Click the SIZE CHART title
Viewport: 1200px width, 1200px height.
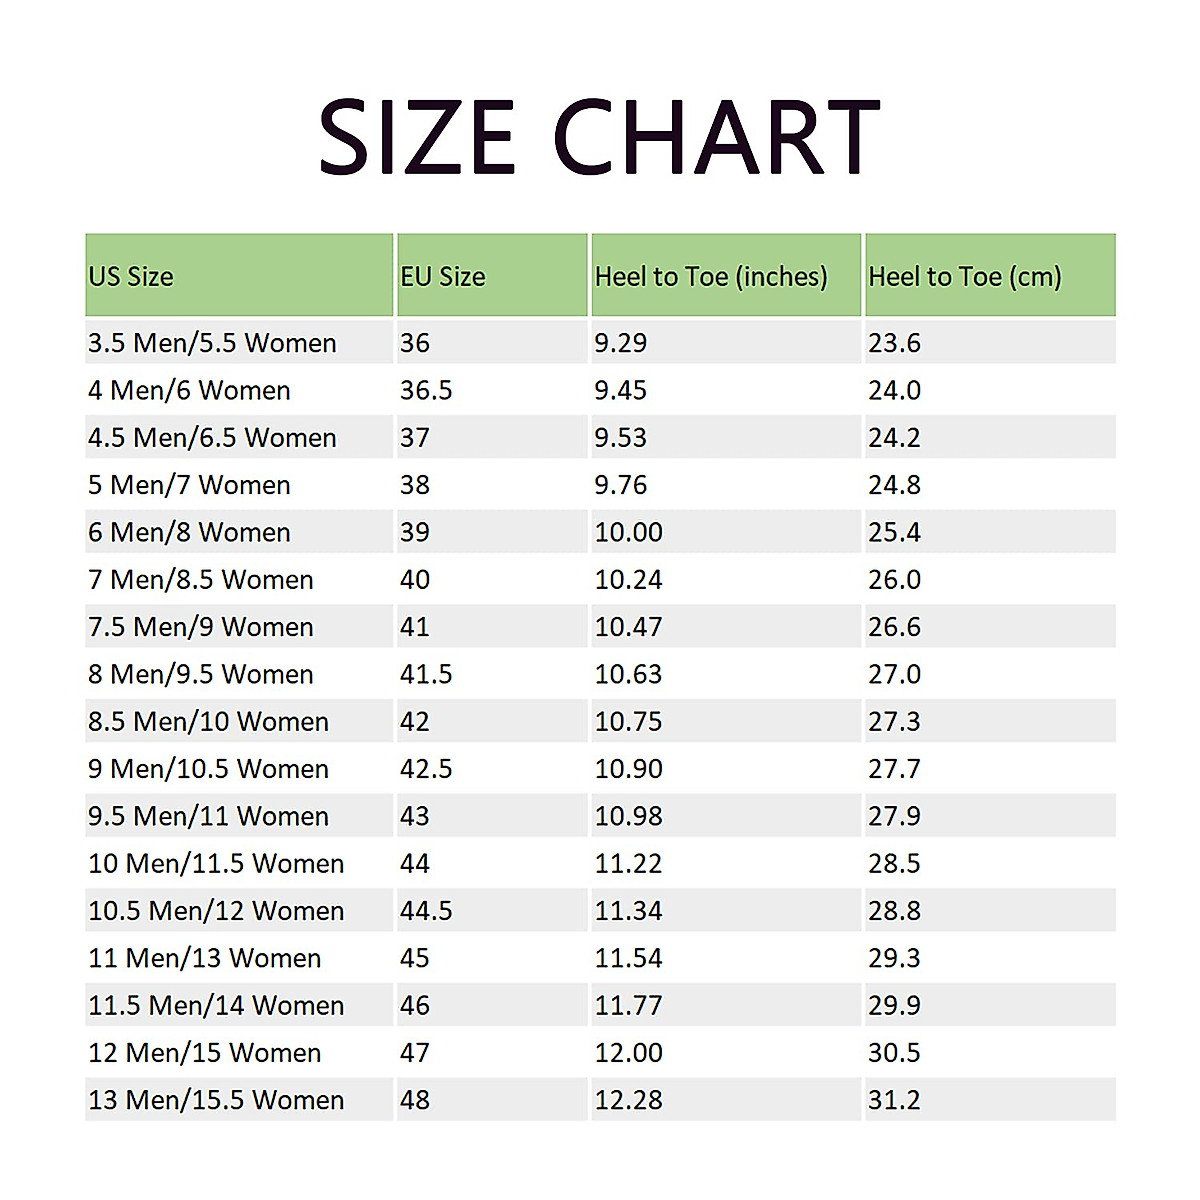tap(598, 138)
